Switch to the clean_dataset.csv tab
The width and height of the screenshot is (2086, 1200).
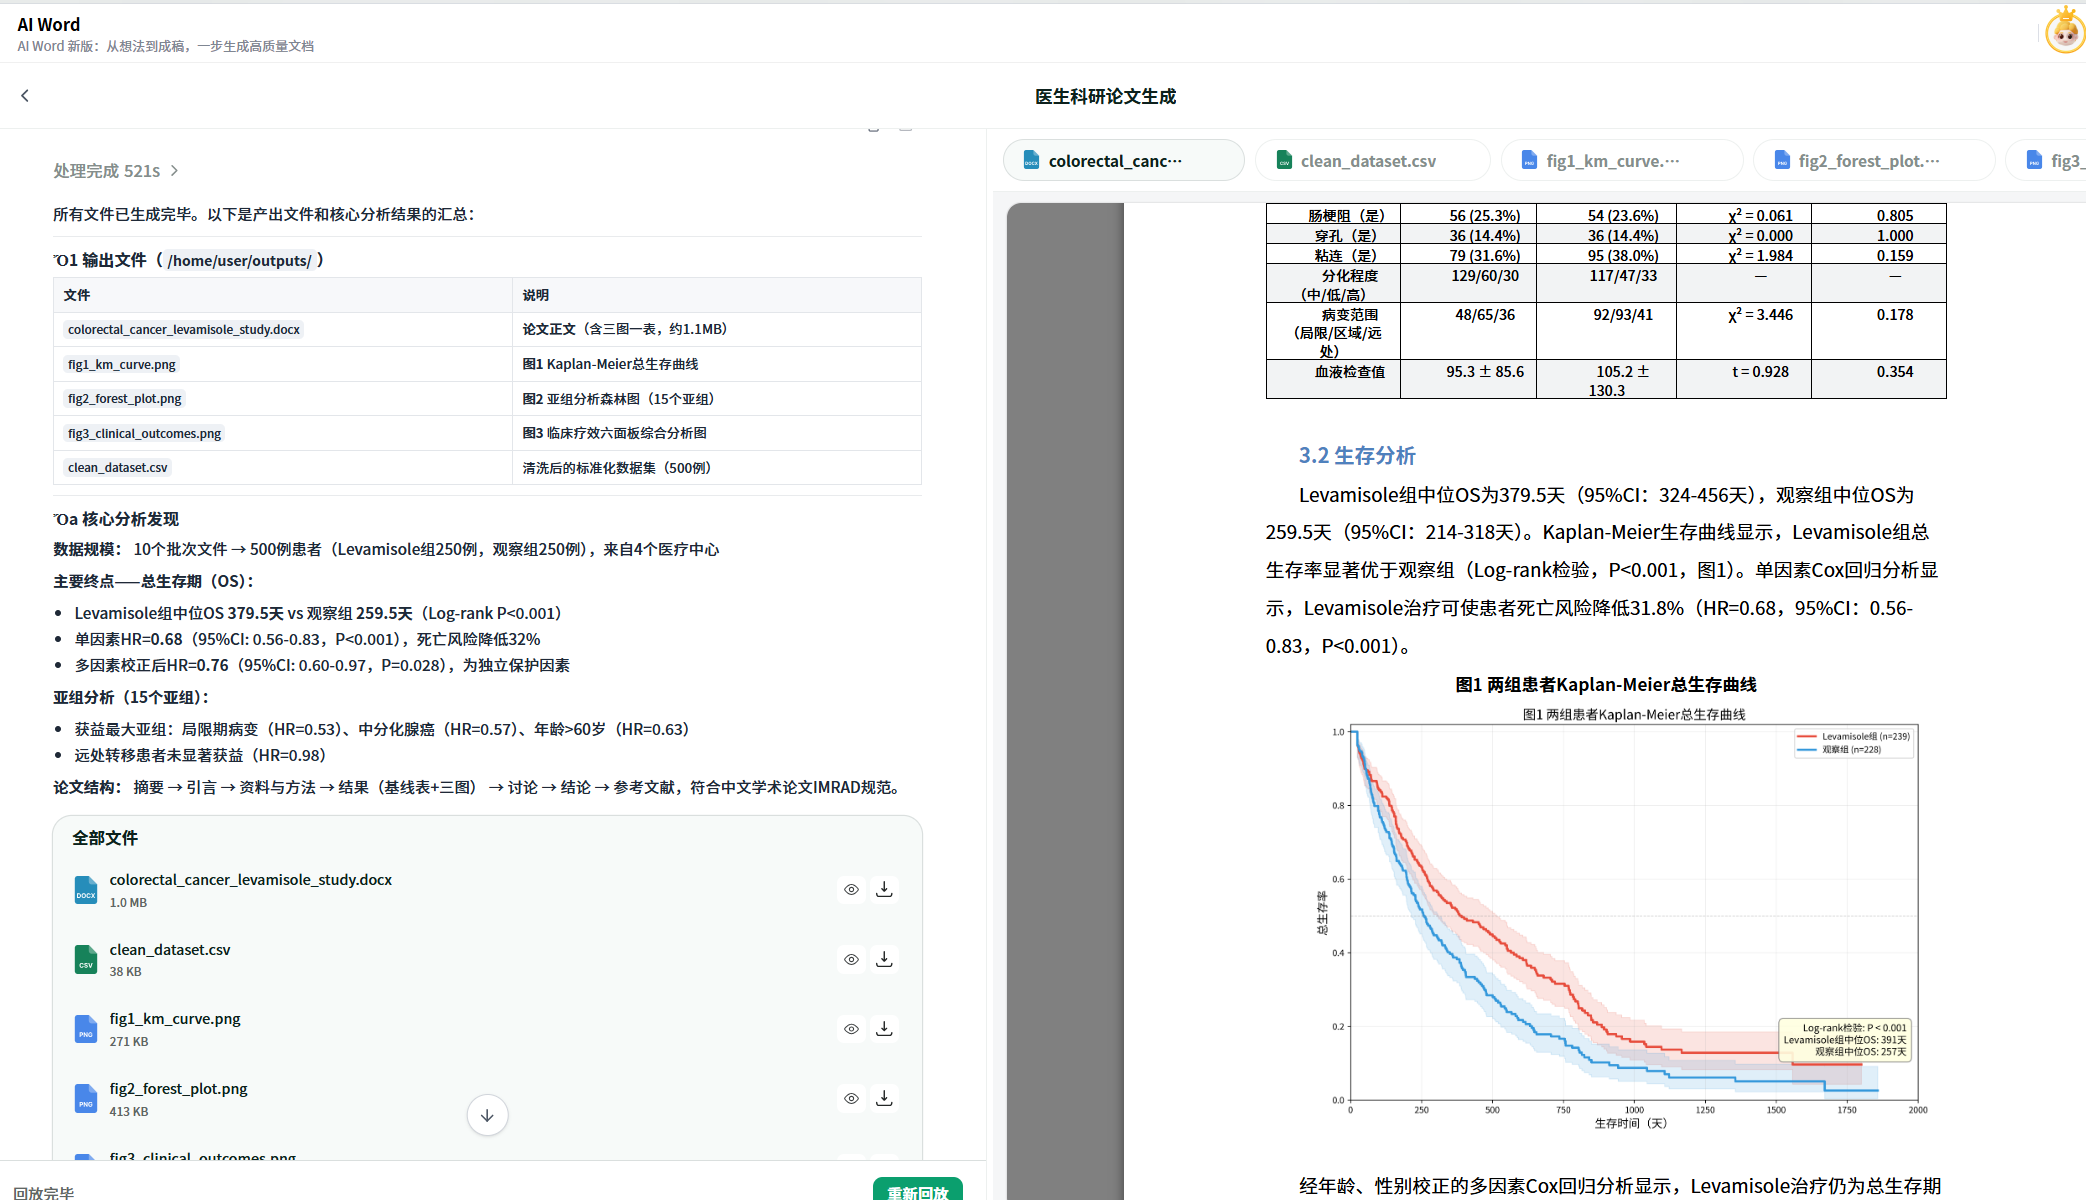coord(1372,161)
